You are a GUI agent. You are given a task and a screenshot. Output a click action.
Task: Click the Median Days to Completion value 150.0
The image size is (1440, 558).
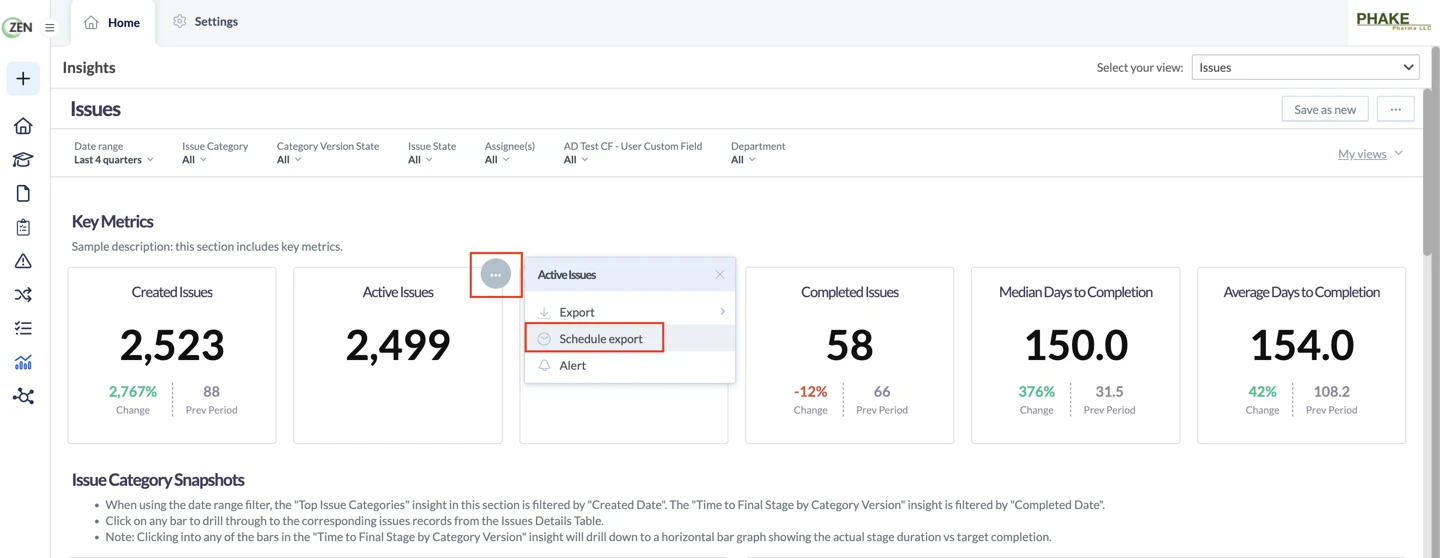[x=1076, y=345]
